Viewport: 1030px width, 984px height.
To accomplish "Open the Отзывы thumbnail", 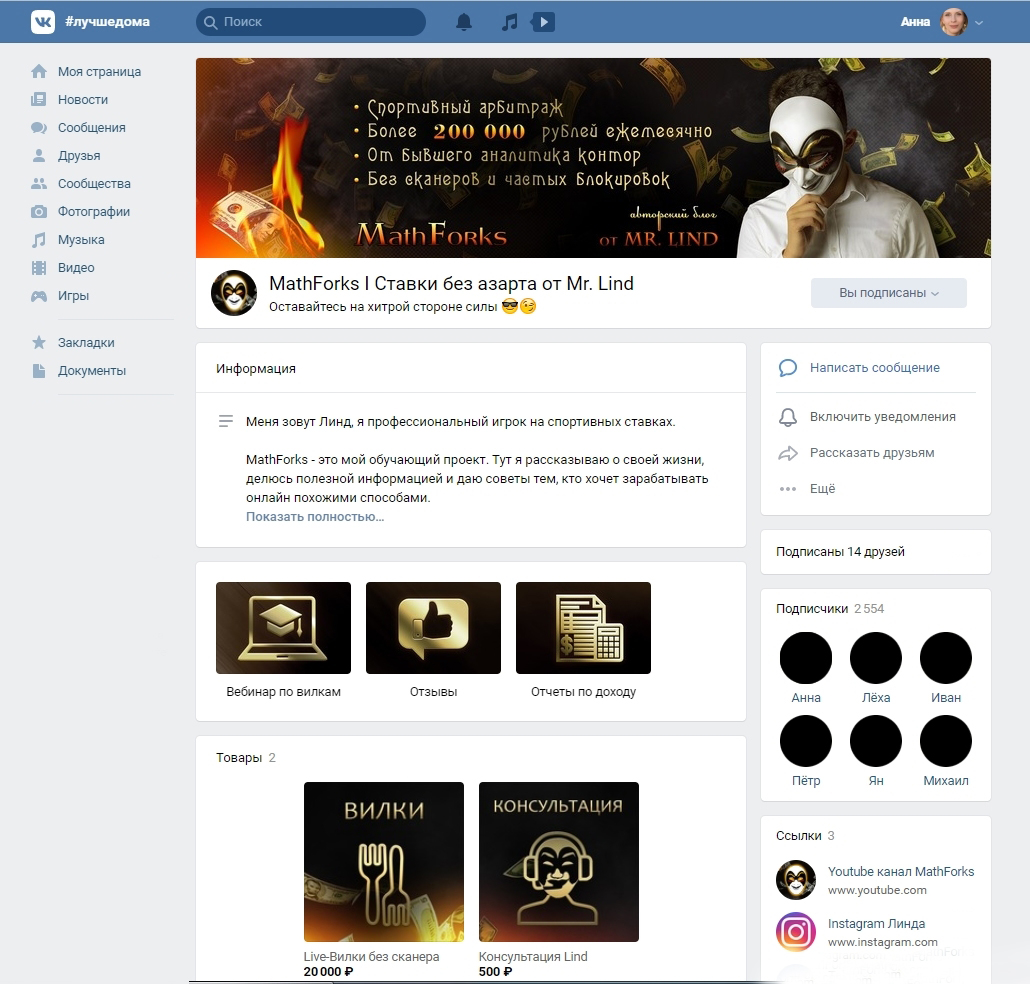I will pos(433,628).
